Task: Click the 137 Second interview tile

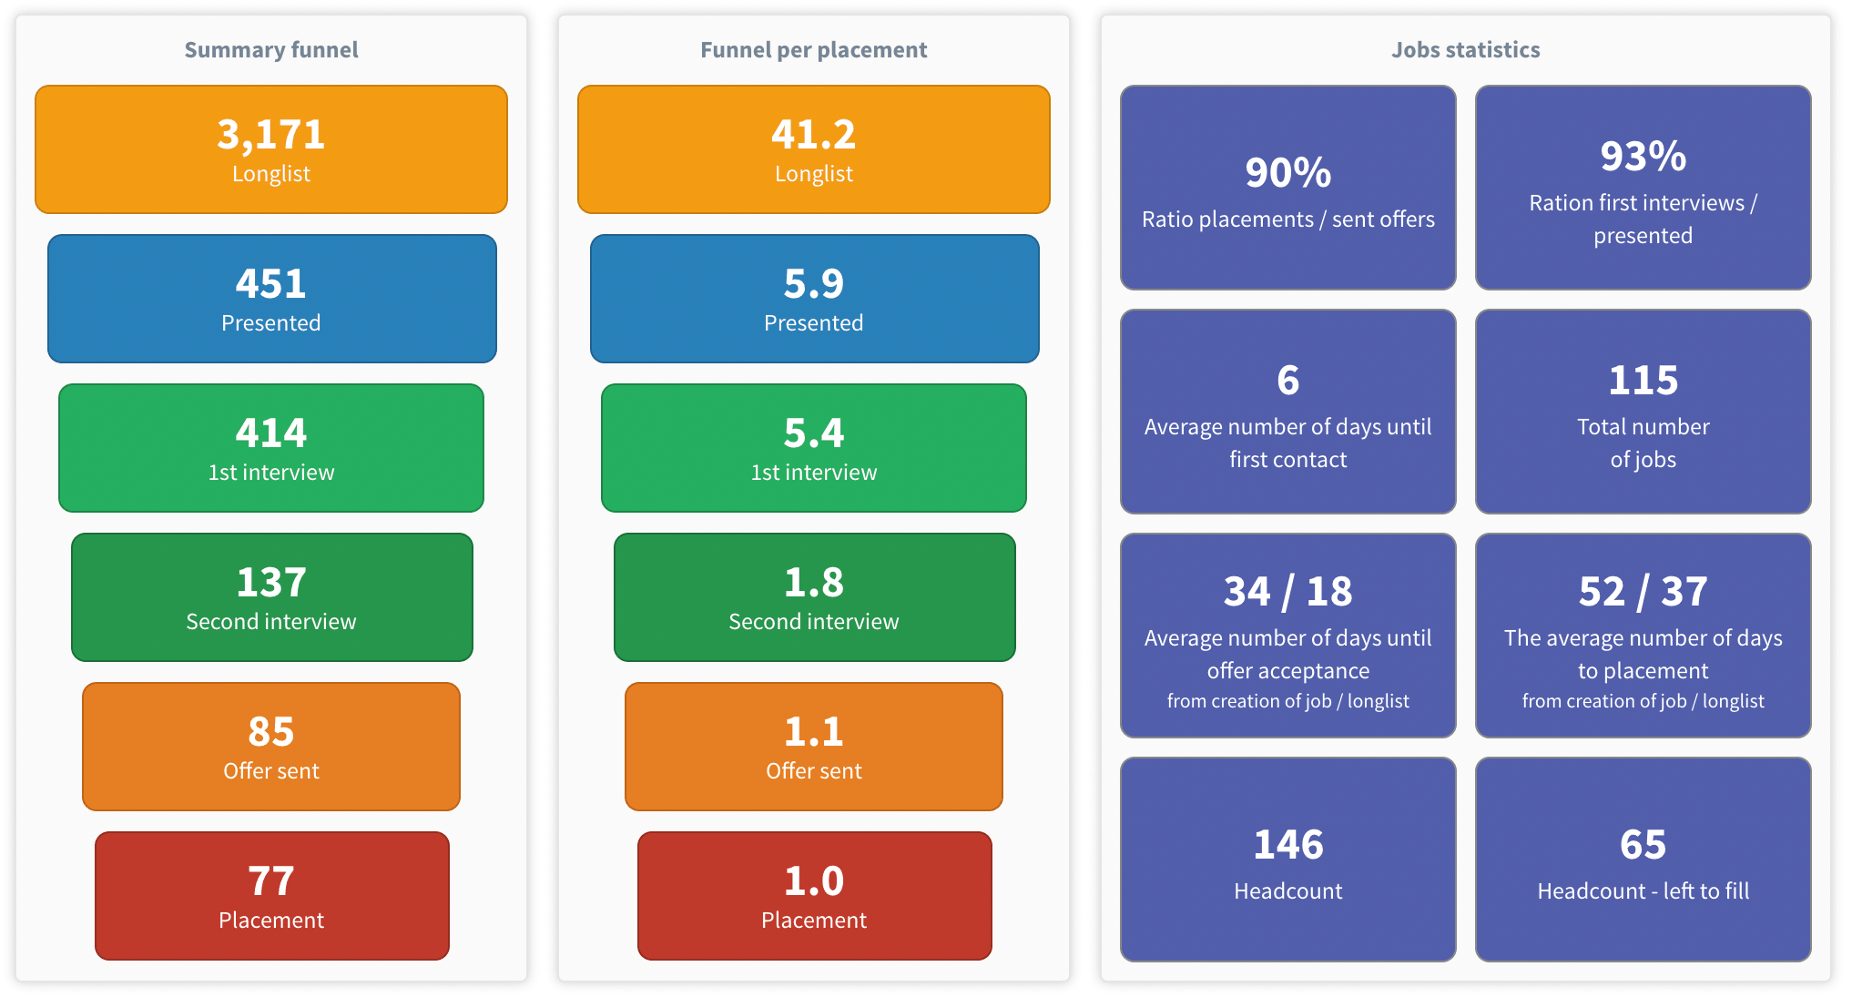Action: (x=272, y=597)
